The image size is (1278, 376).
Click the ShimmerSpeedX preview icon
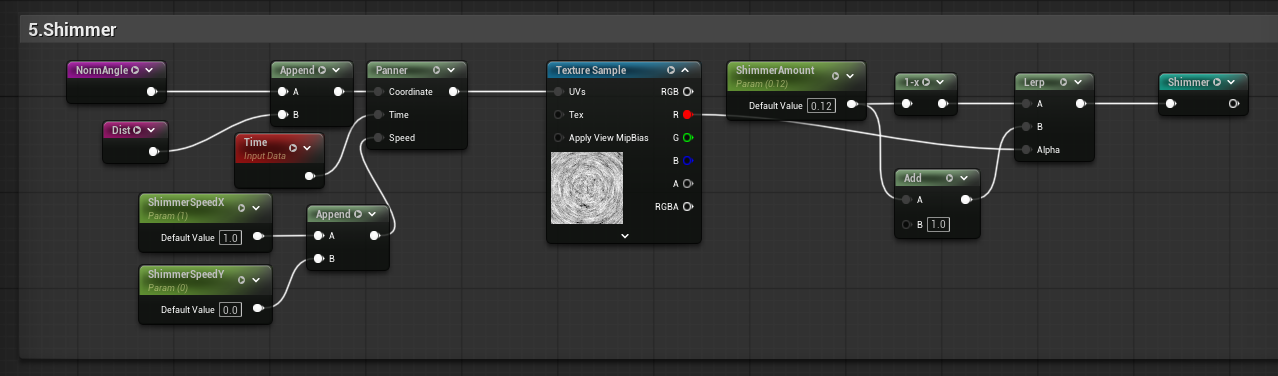[241, 208]
